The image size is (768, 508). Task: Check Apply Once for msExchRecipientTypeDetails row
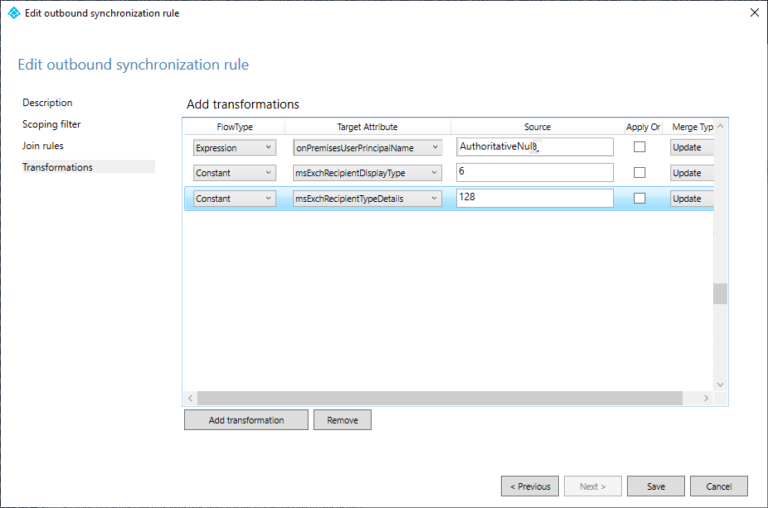[x=640, y=199]
